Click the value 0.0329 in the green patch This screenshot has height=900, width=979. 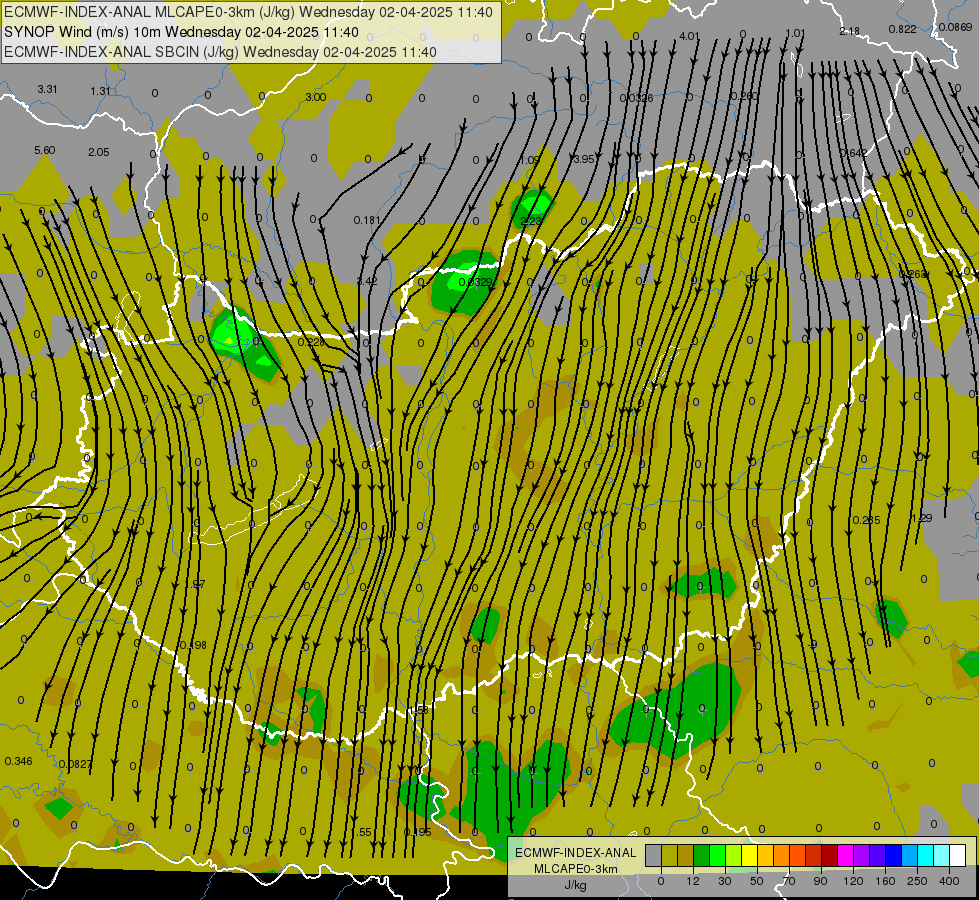(476, 282)
